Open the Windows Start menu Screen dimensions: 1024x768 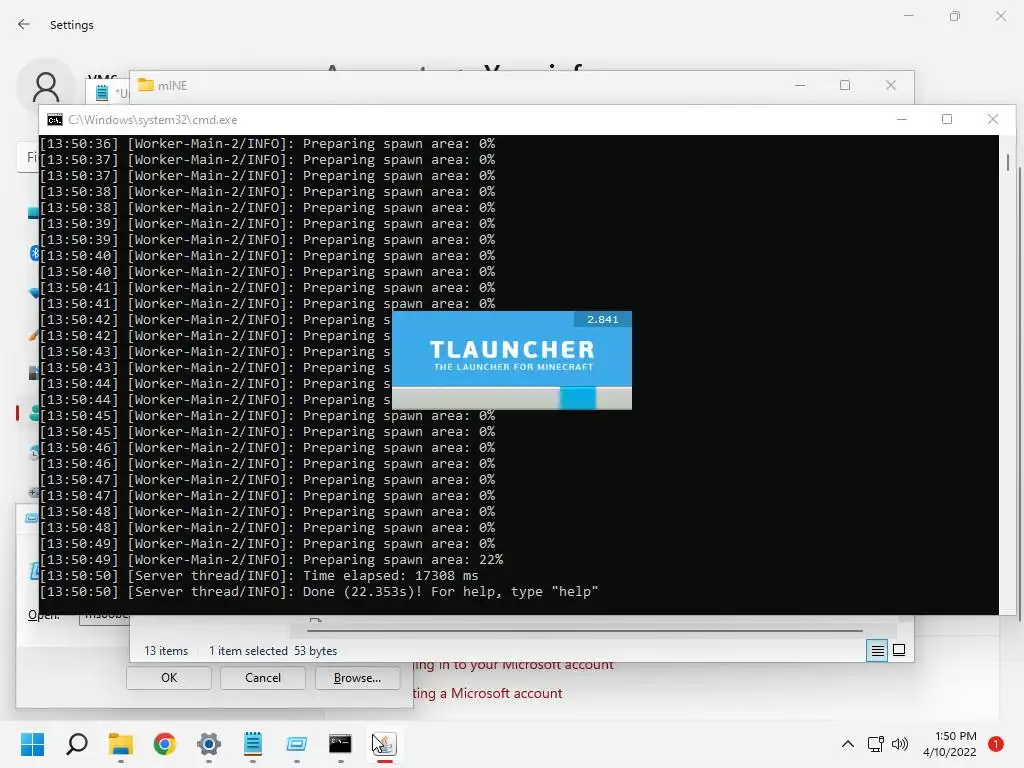coord(32,744)
